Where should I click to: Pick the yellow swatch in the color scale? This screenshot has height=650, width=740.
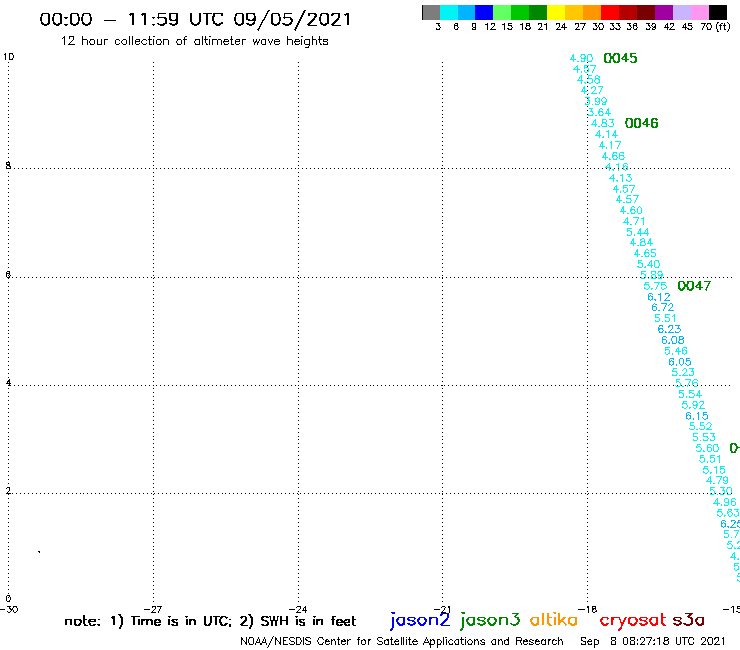(x=556, y=12)
